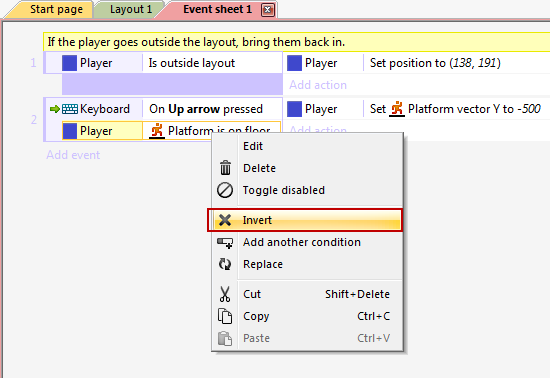Image resolution: width=550 pixels, height=378 pixels.
Task: Switch to the Start page tab
Action: (x=56, y=9)
